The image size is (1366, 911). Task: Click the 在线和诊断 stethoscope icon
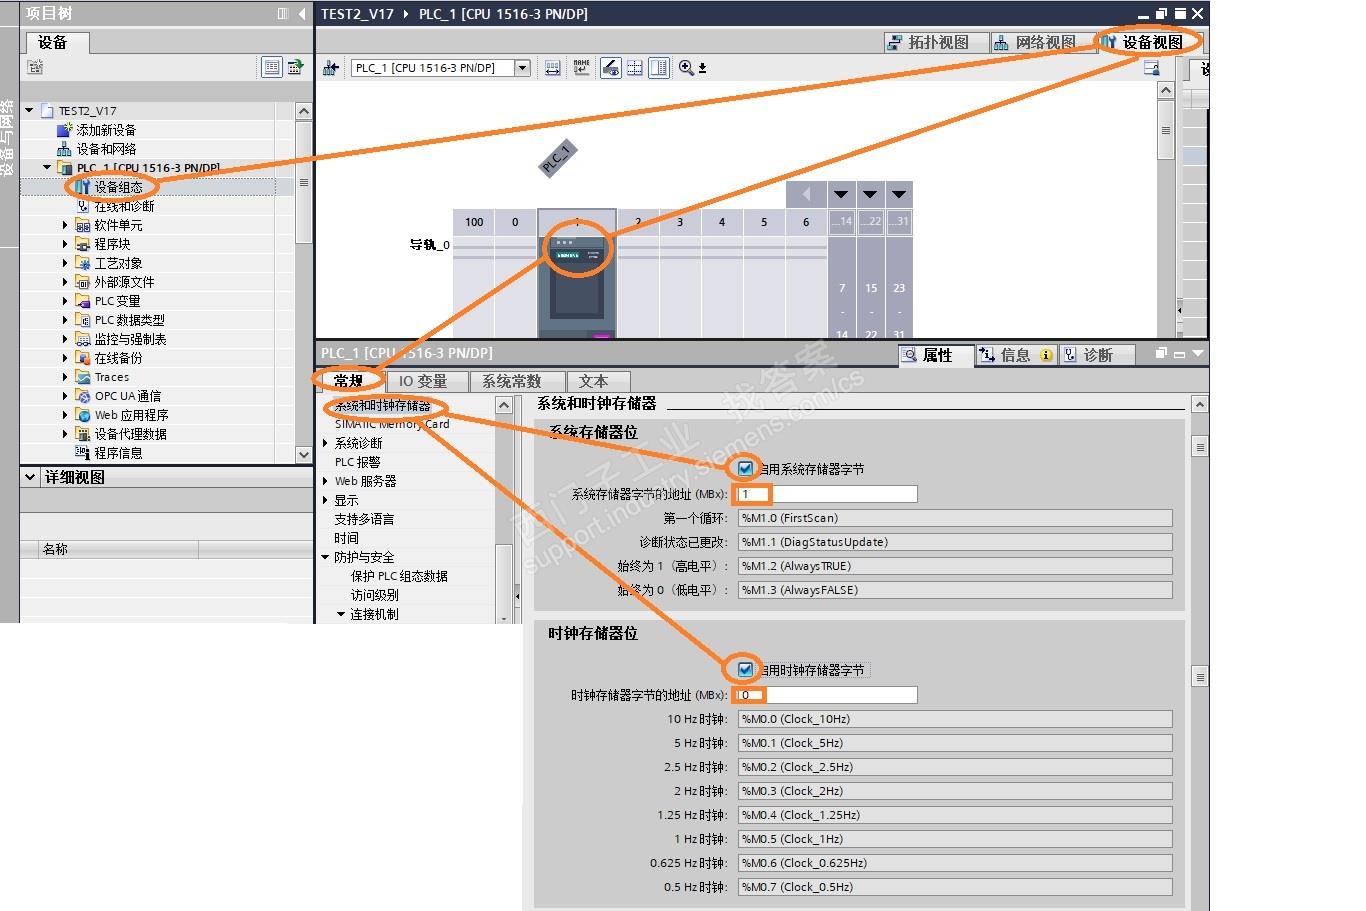(83, 206)
